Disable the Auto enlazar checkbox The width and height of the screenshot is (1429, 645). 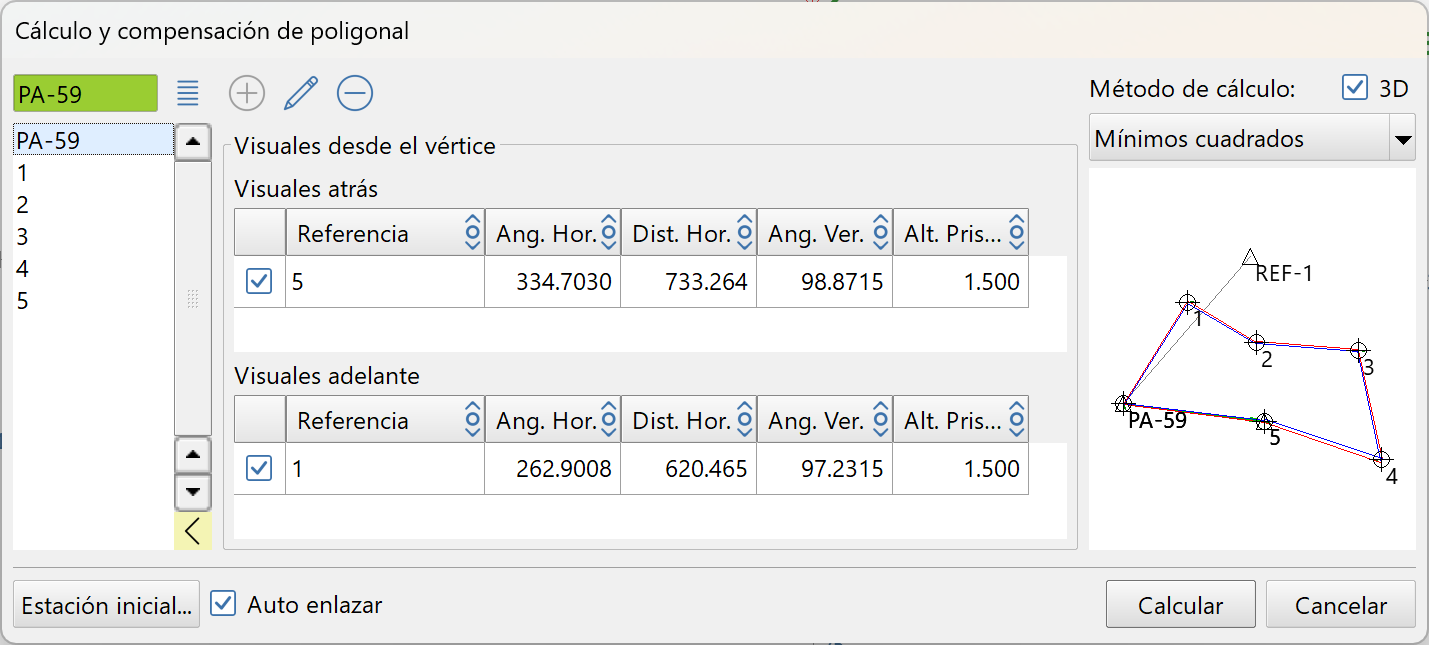point(223,604)
